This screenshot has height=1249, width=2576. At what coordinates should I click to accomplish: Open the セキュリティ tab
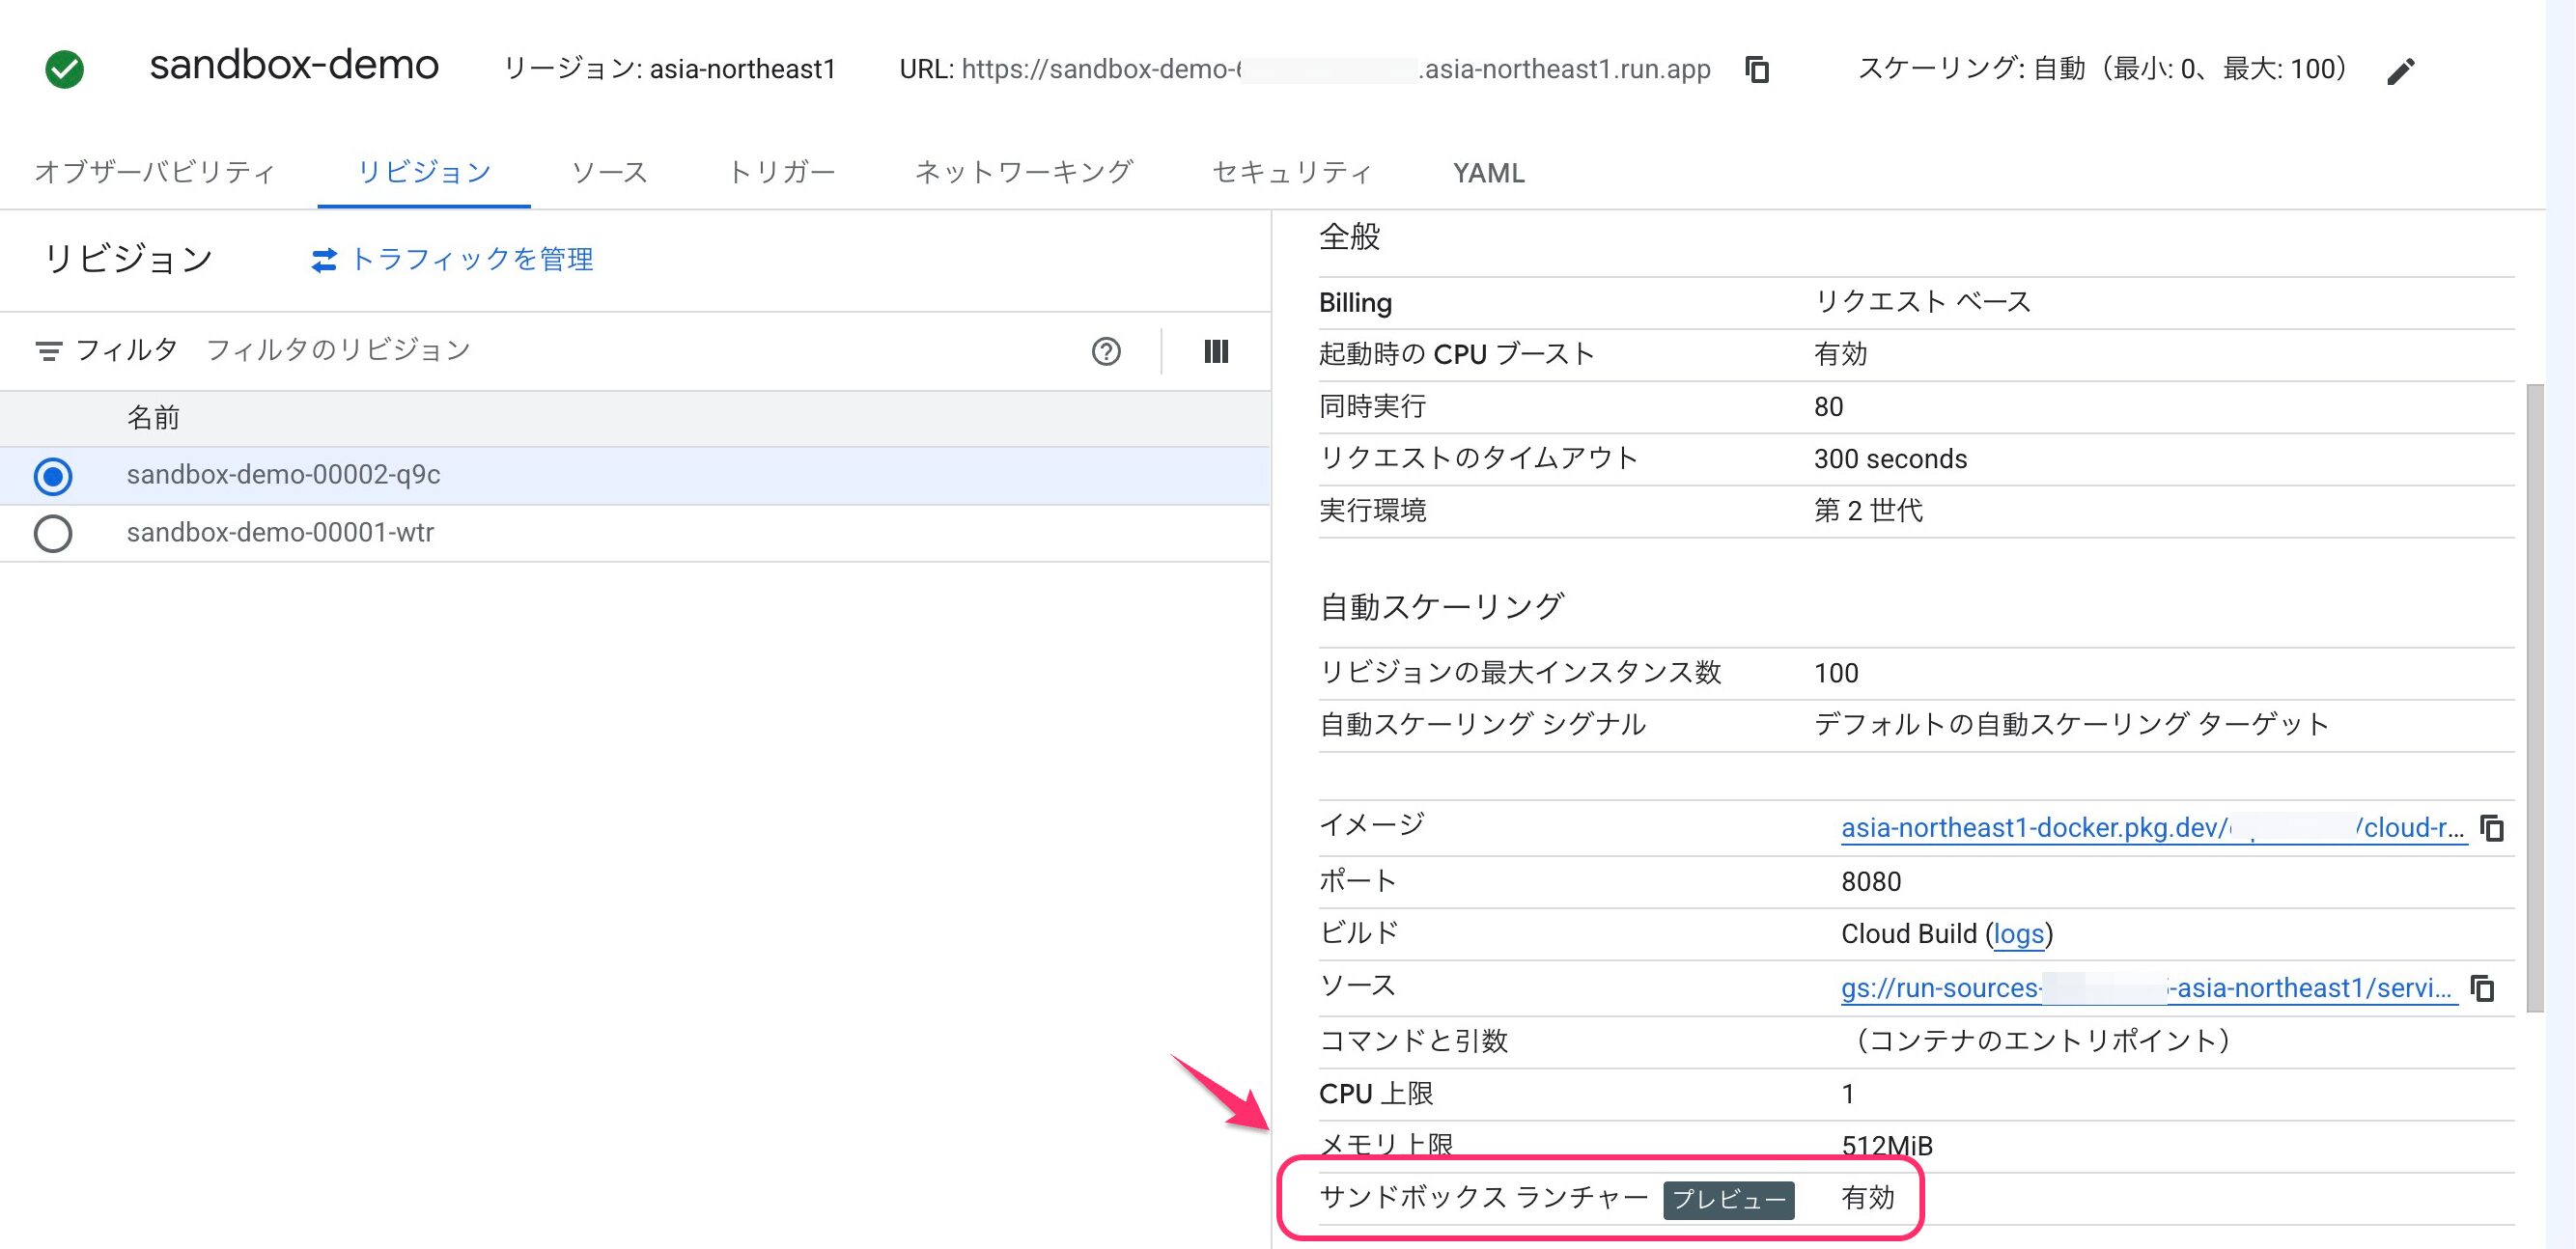(1292, 172)
